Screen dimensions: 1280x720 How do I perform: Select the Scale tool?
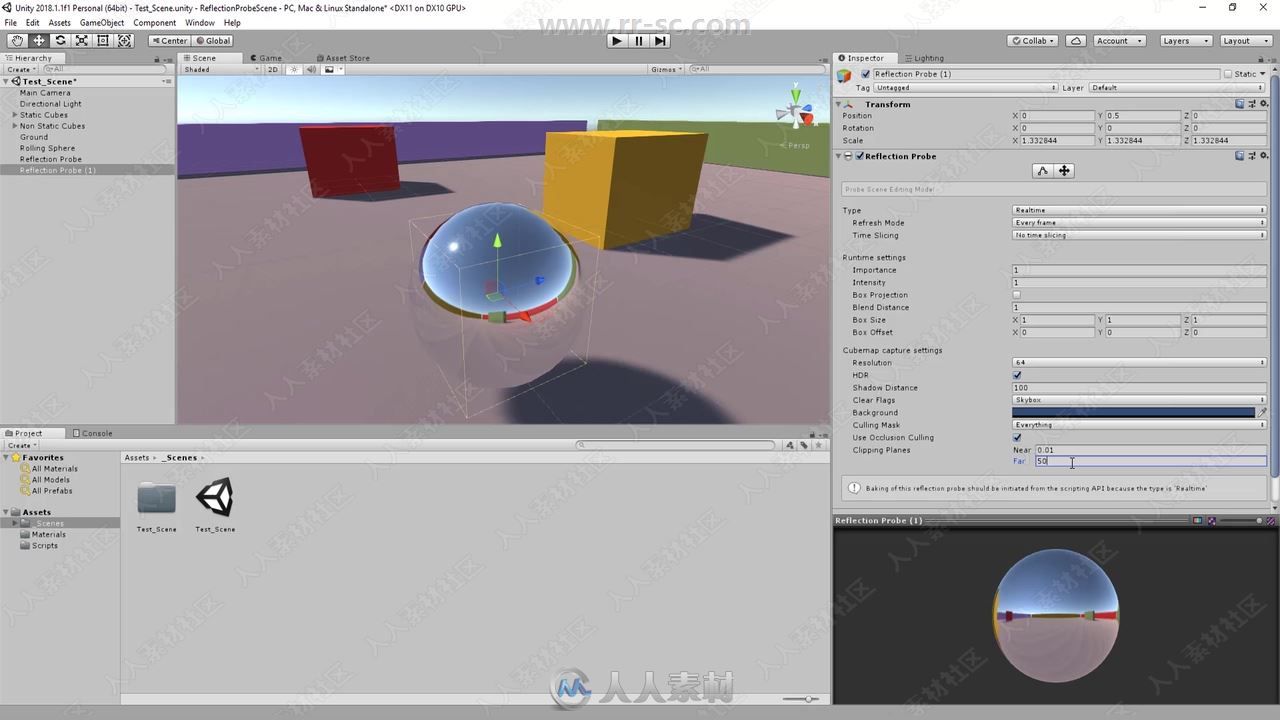[82, 41]
